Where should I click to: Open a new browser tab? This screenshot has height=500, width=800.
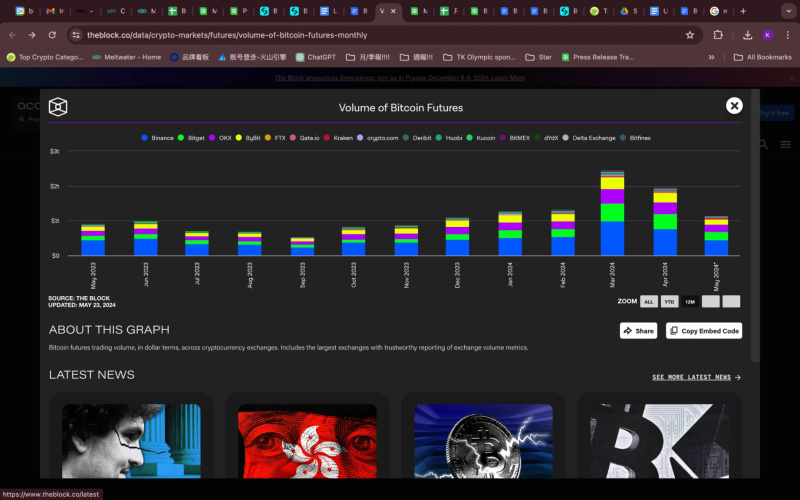tap(742, 11)
